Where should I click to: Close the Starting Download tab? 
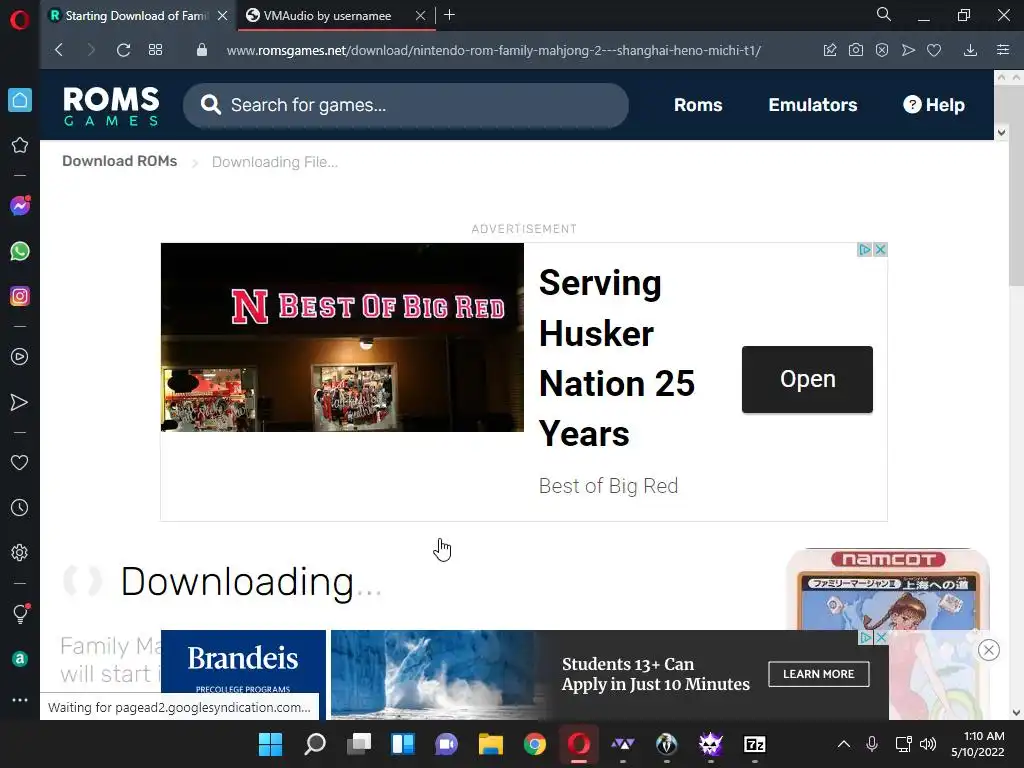click(223, 16)
